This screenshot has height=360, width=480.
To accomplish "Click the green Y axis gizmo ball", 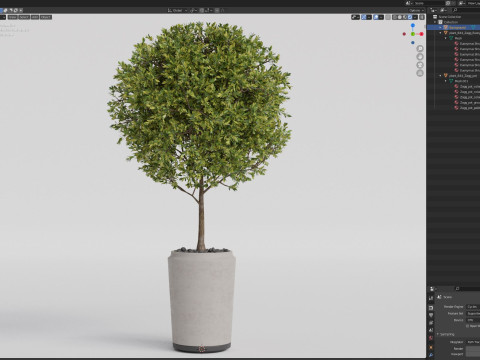I will pos(413,34).
